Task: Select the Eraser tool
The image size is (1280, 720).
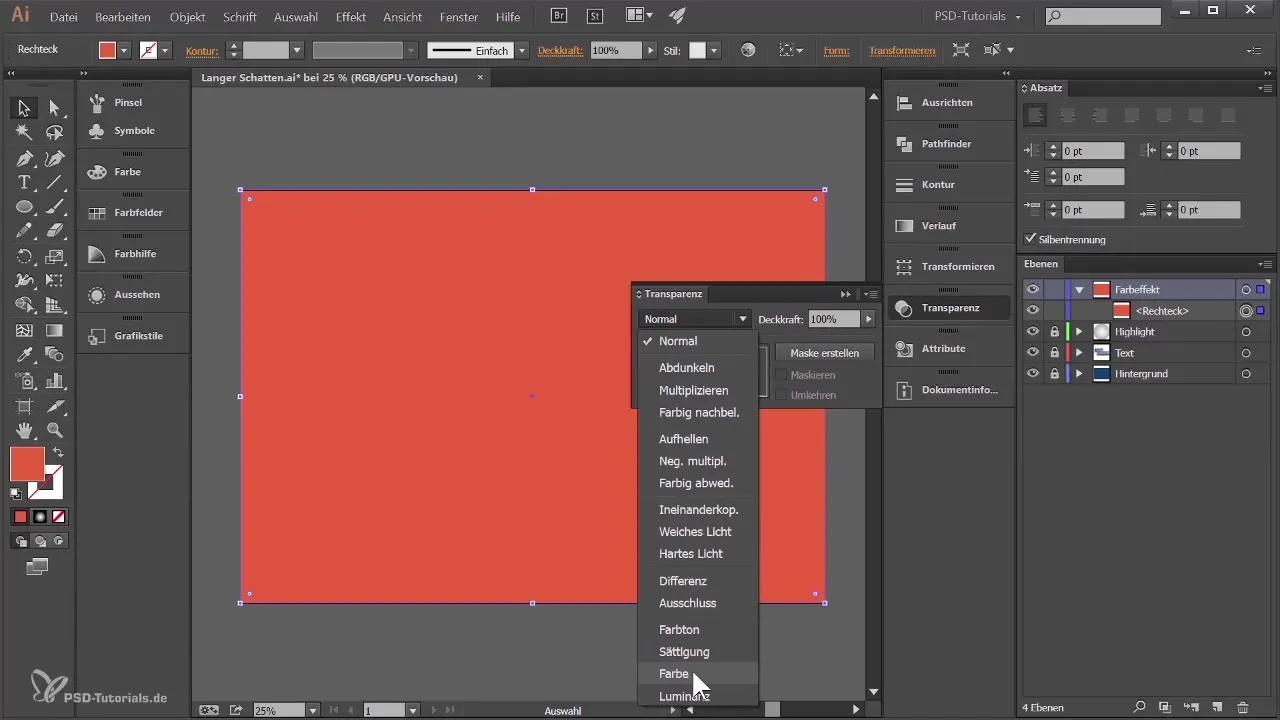Action: pyautogui.click(x=54, y=231)
